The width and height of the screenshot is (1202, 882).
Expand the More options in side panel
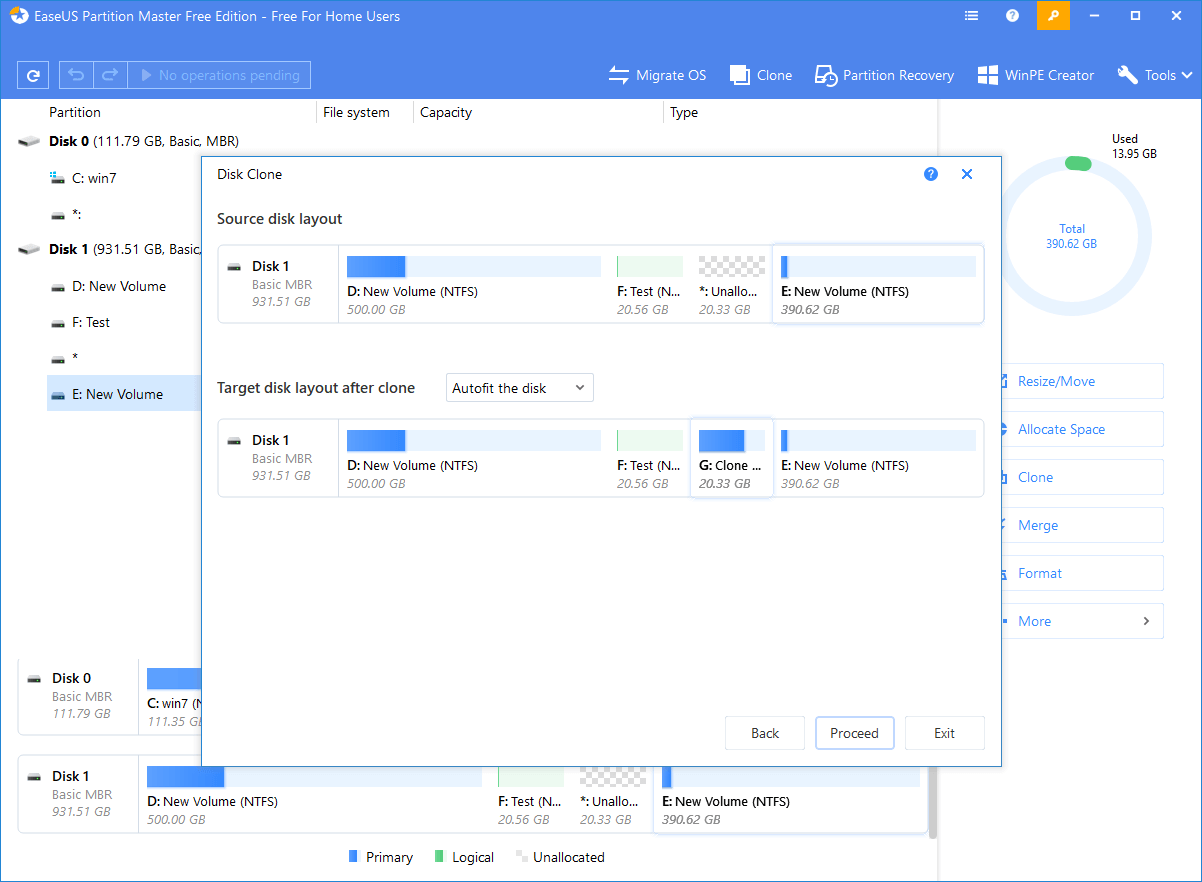(x=1082, y=621)
